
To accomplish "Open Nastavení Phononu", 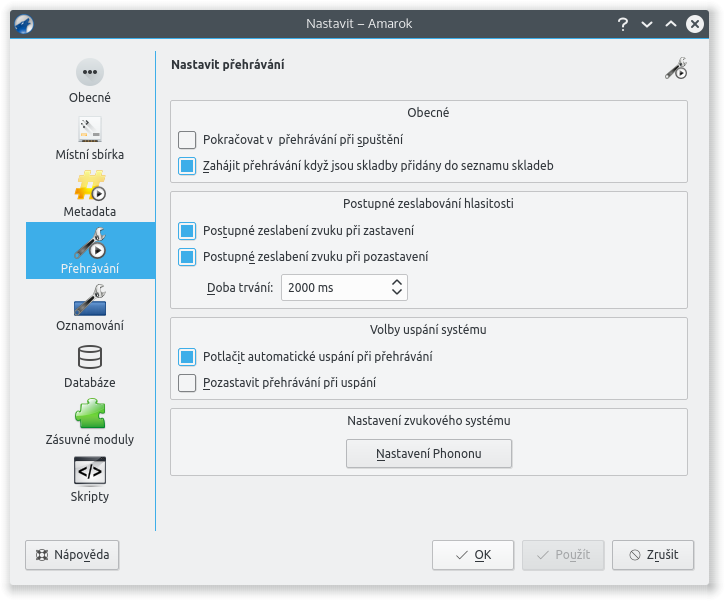I will pyautogui.click(x=429, y=454).
